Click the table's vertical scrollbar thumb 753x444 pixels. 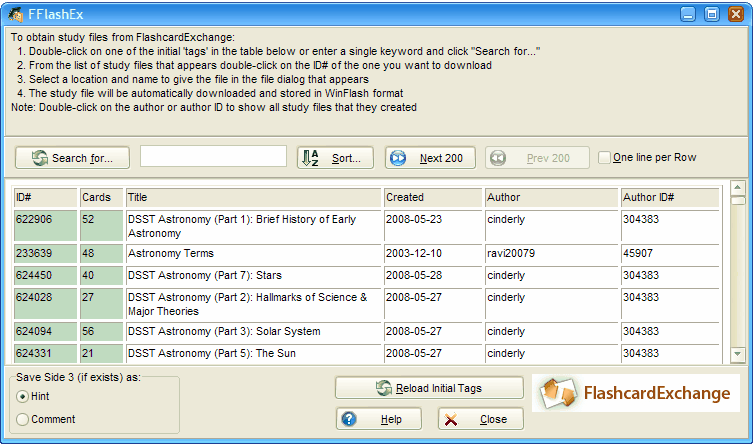[x=738, y=200]
